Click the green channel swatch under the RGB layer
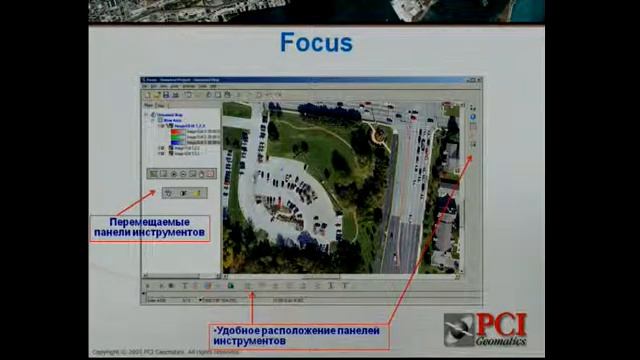The width and height of the screenshot is (640, 360). (x=178, y=137)
